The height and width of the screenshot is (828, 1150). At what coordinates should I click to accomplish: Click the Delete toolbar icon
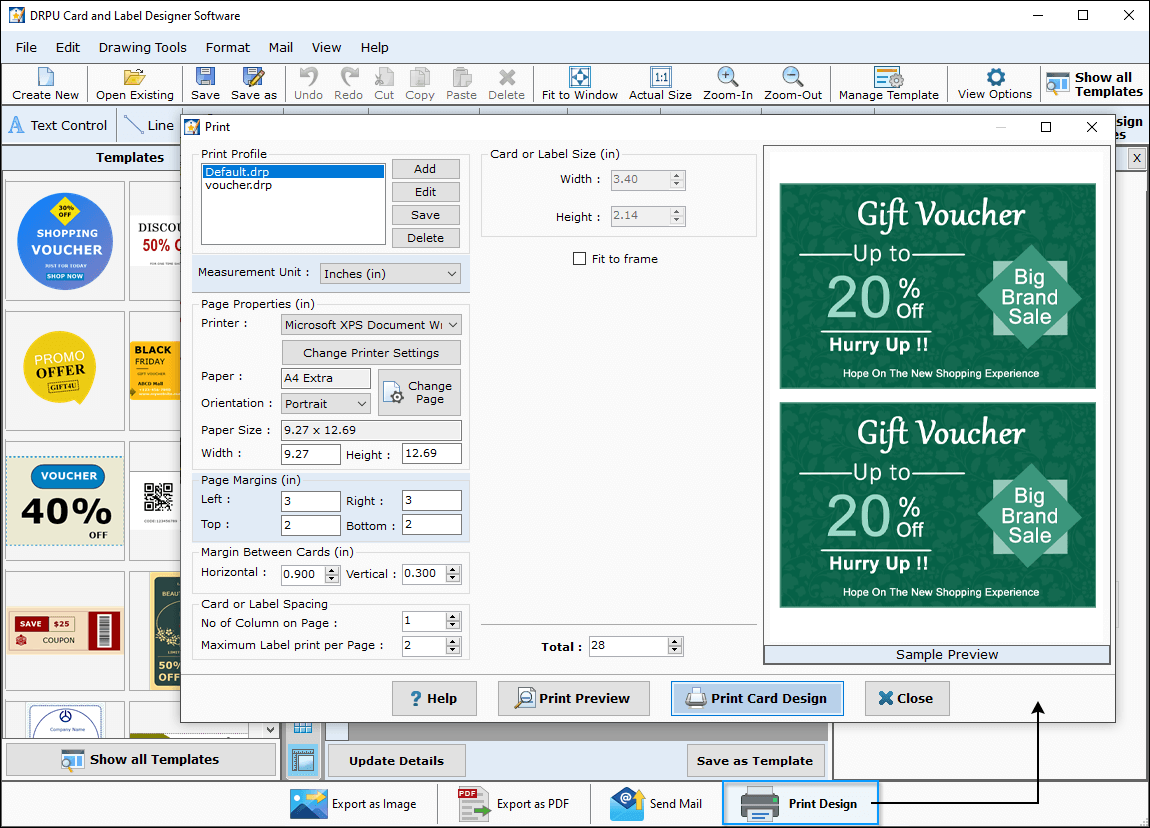pyautogui.click(x=507, y=84)
